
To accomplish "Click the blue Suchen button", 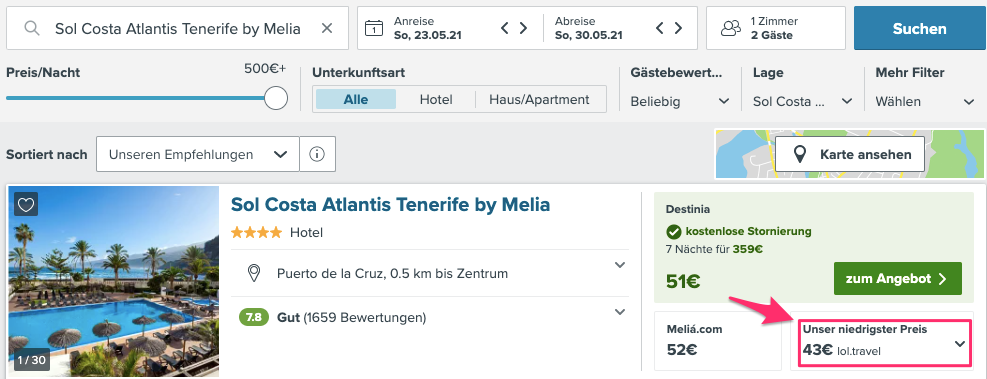I will [919, 28].
